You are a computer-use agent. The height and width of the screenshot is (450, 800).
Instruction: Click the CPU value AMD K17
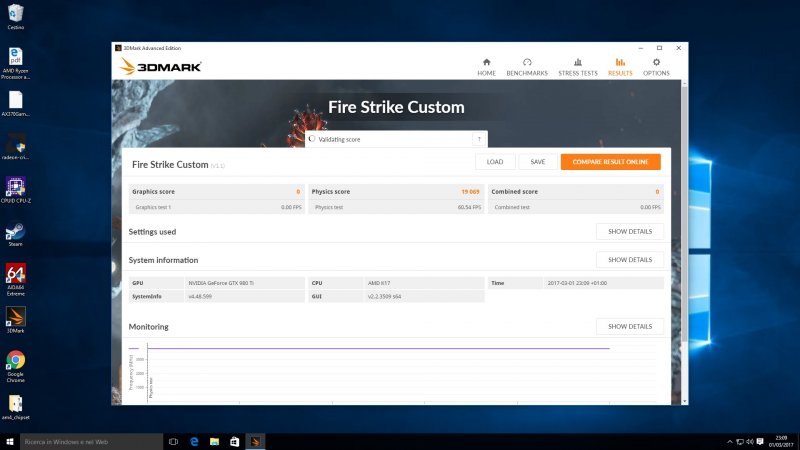point(379,283)
